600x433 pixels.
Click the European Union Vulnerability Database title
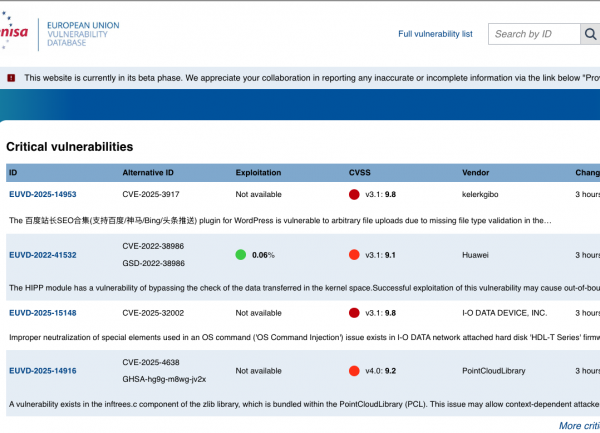coord(83,34)
